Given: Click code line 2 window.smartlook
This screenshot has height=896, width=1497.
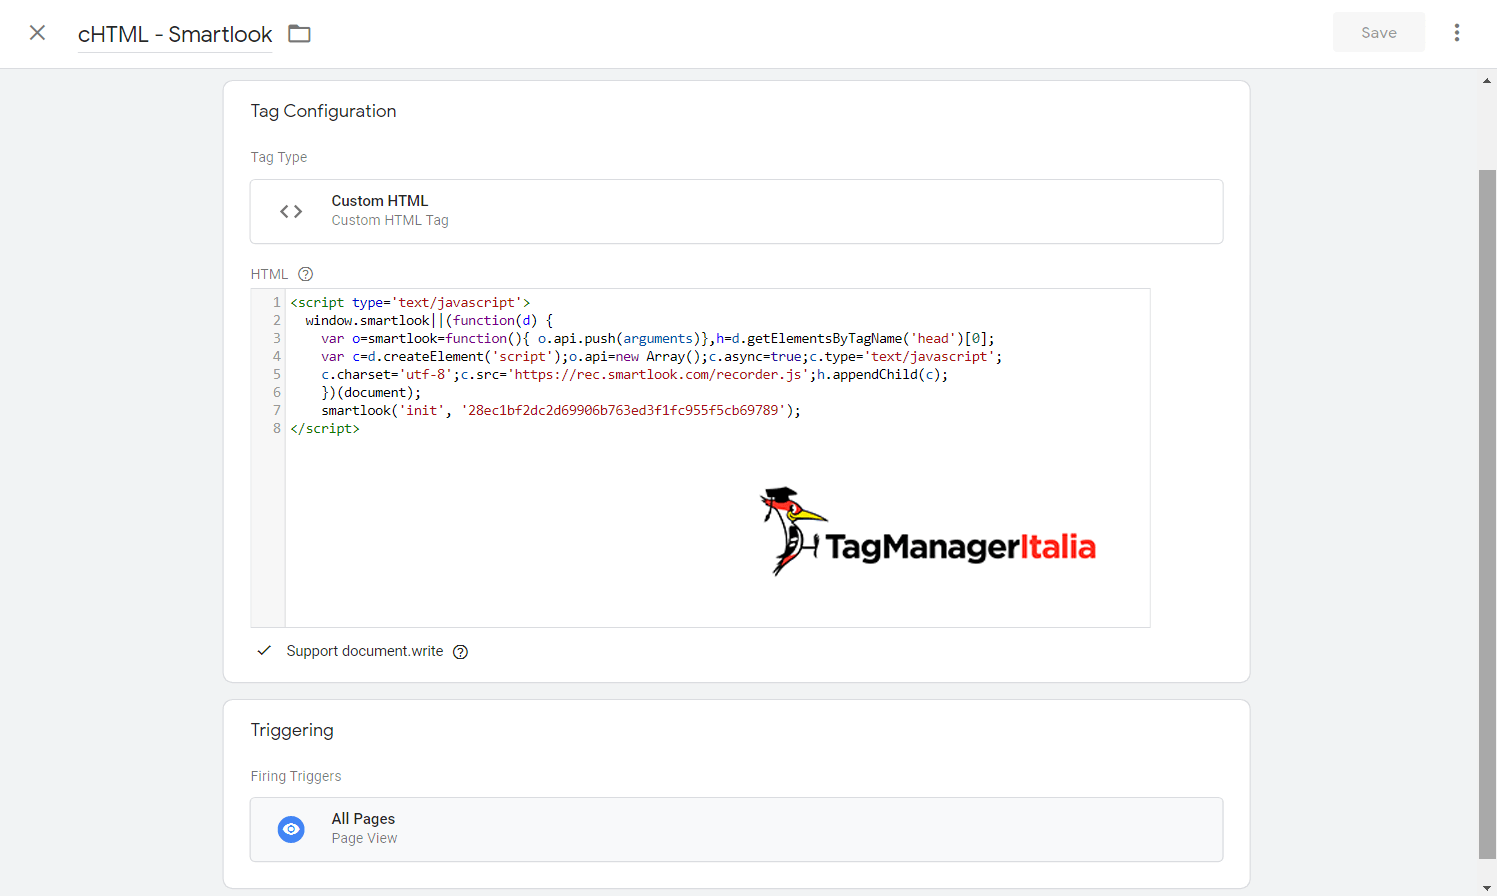Looking at the screenshot, I should pyautogui.click(x=429, y=321).
